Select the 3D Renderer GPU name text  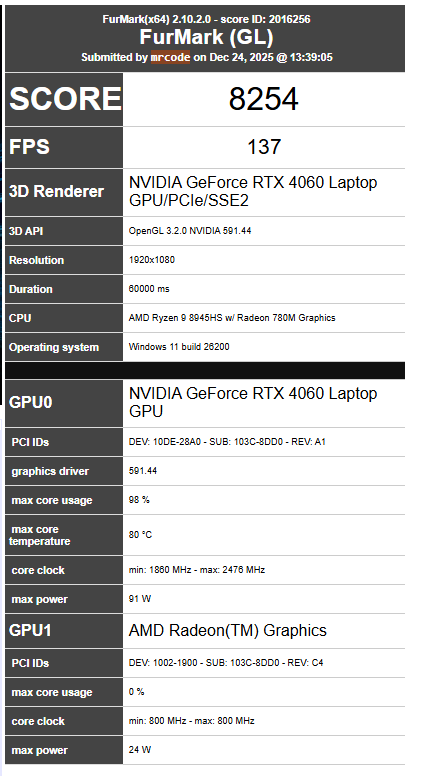(253, 192)
